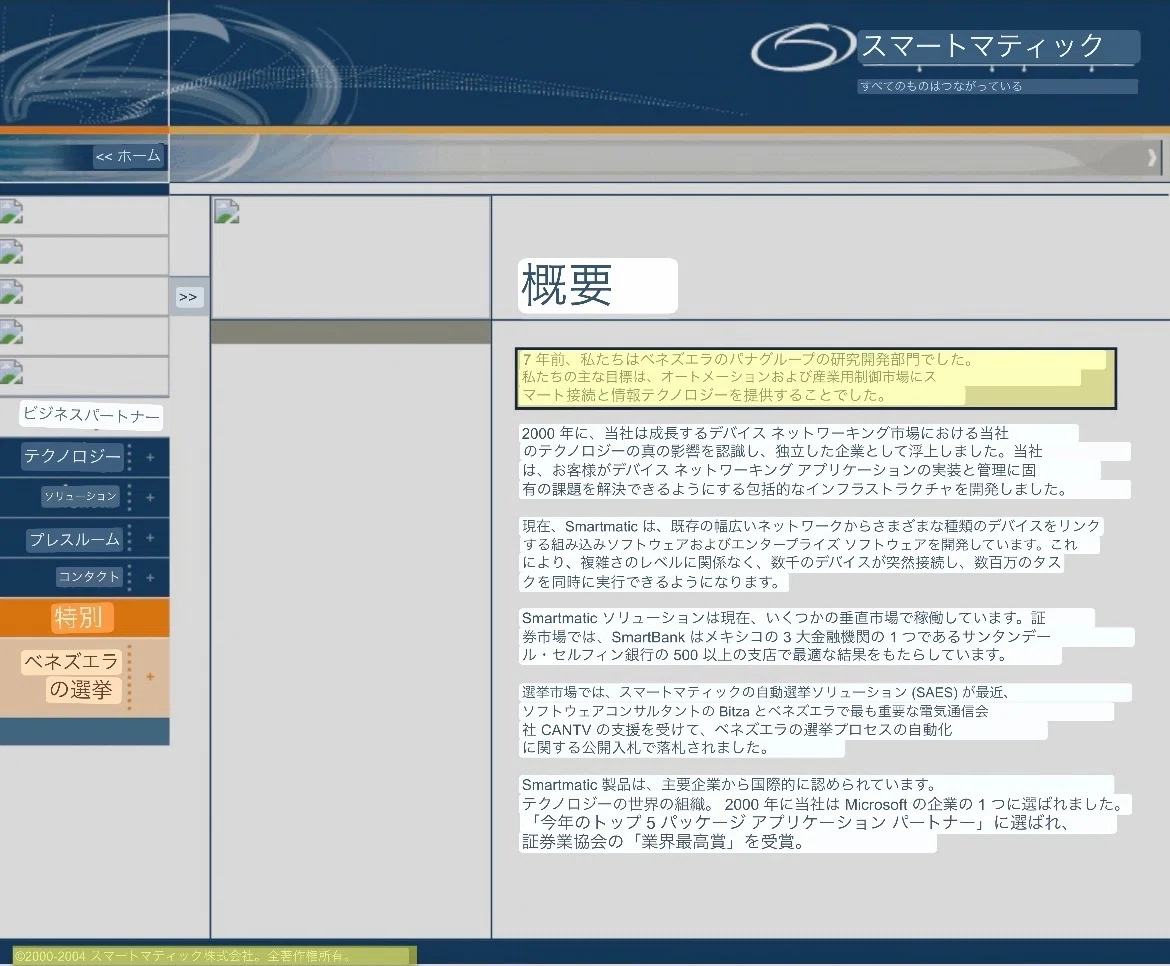
Task: Click broken image icon in center panel
Action: [227, 212]
